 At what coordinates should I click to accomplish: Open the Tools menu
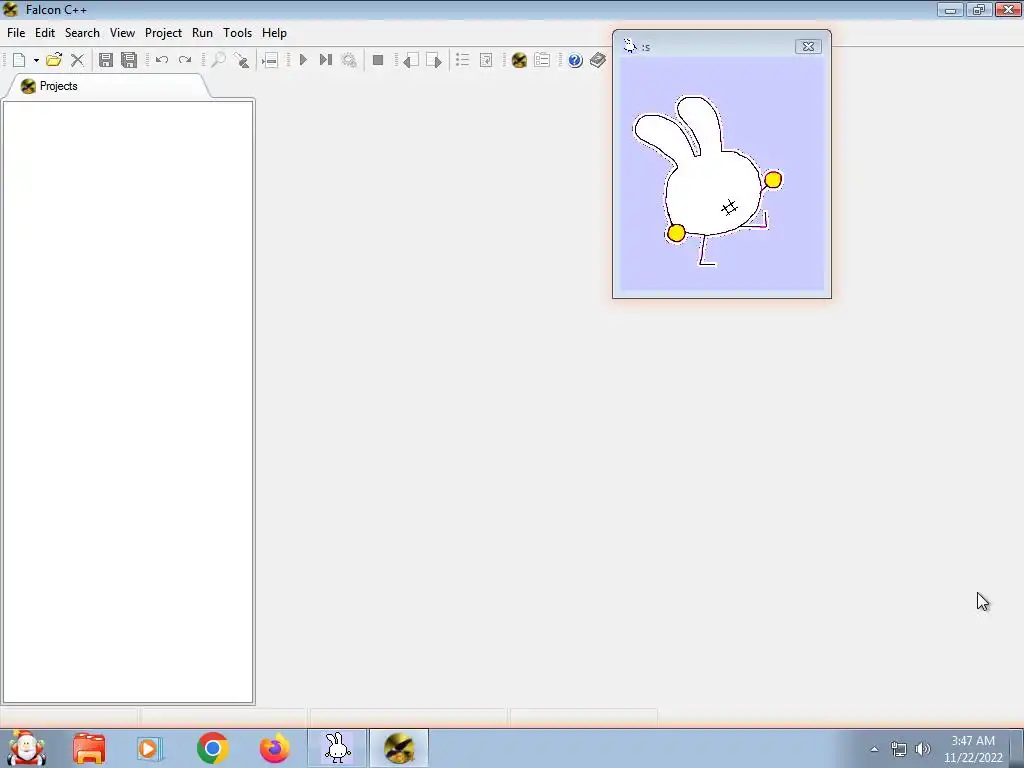click(237, 33)
